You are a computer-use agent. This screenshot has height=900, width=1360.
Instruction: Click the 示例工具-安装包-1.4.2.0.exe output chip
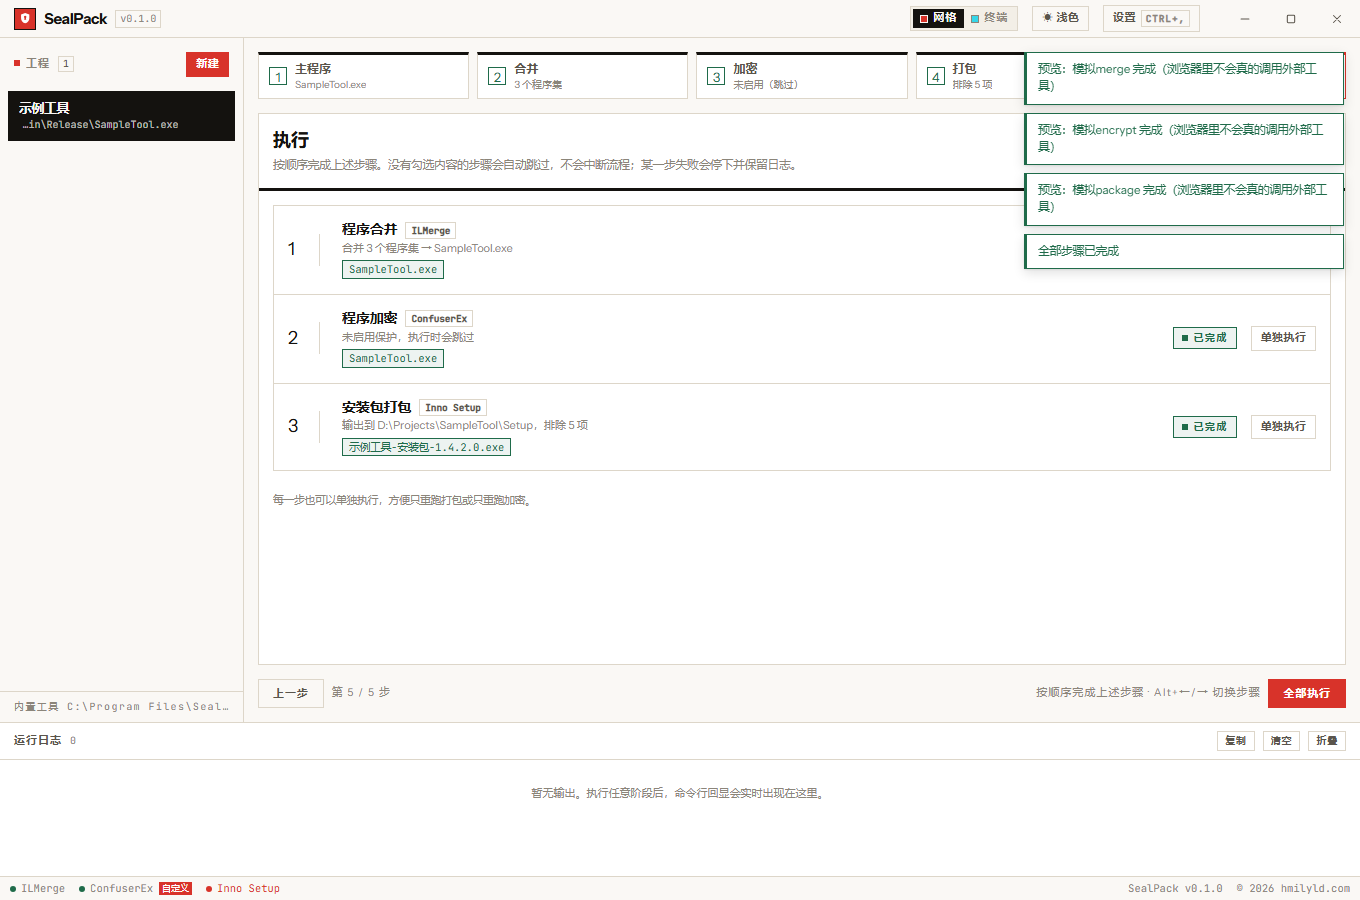click(426, 447)
